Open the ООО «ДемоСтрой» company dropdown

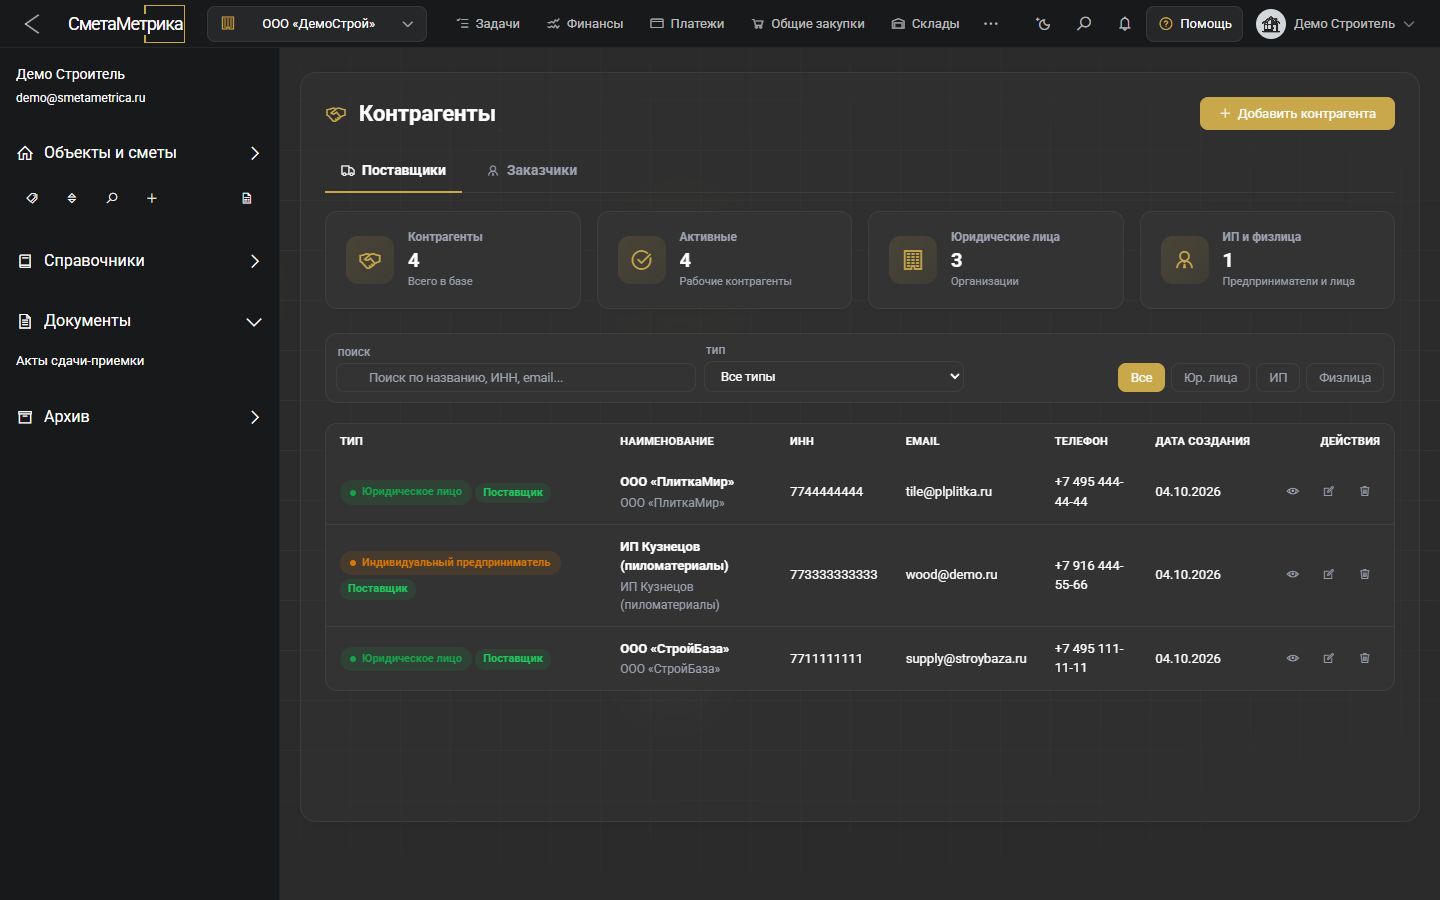click(x=317, y=24)
